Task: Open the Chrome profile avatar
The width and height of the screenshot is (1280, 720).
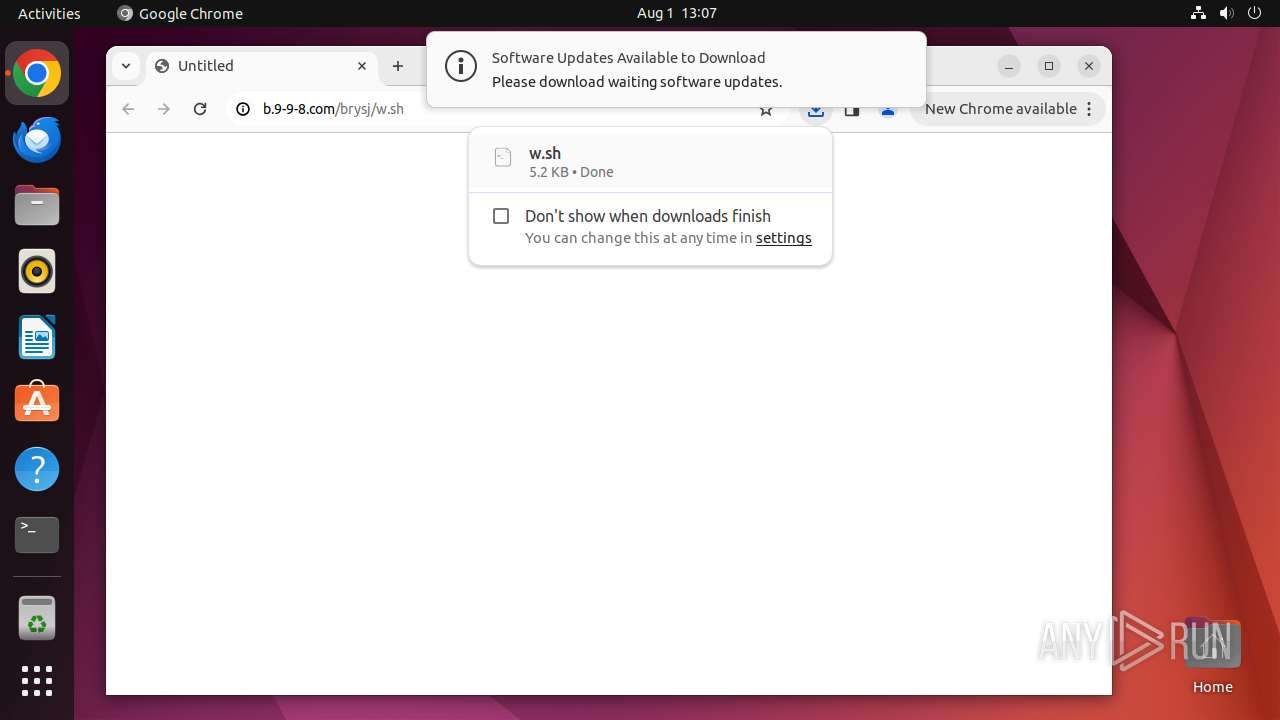Action: (888, 110)
